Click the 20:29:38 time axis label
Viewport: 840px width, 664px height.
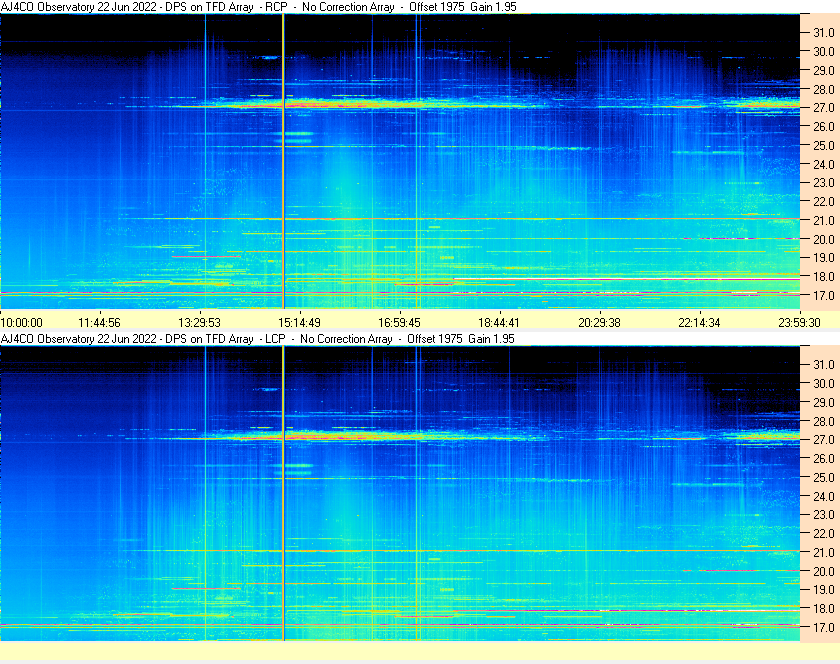point(599,323)
